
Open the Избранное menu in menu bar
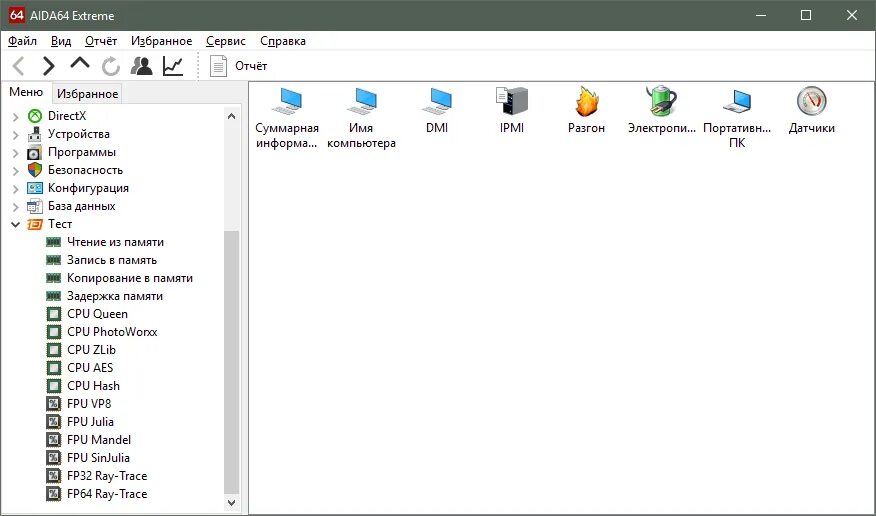(x=161, y=41)
